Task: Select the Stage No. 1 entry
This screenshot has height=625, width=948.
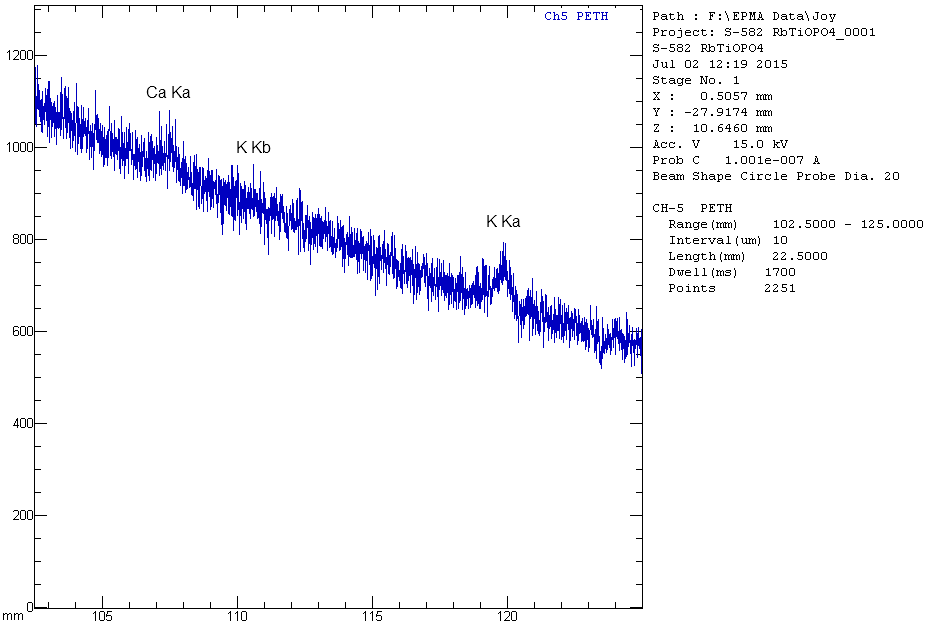Action: (x=696, y=80)
